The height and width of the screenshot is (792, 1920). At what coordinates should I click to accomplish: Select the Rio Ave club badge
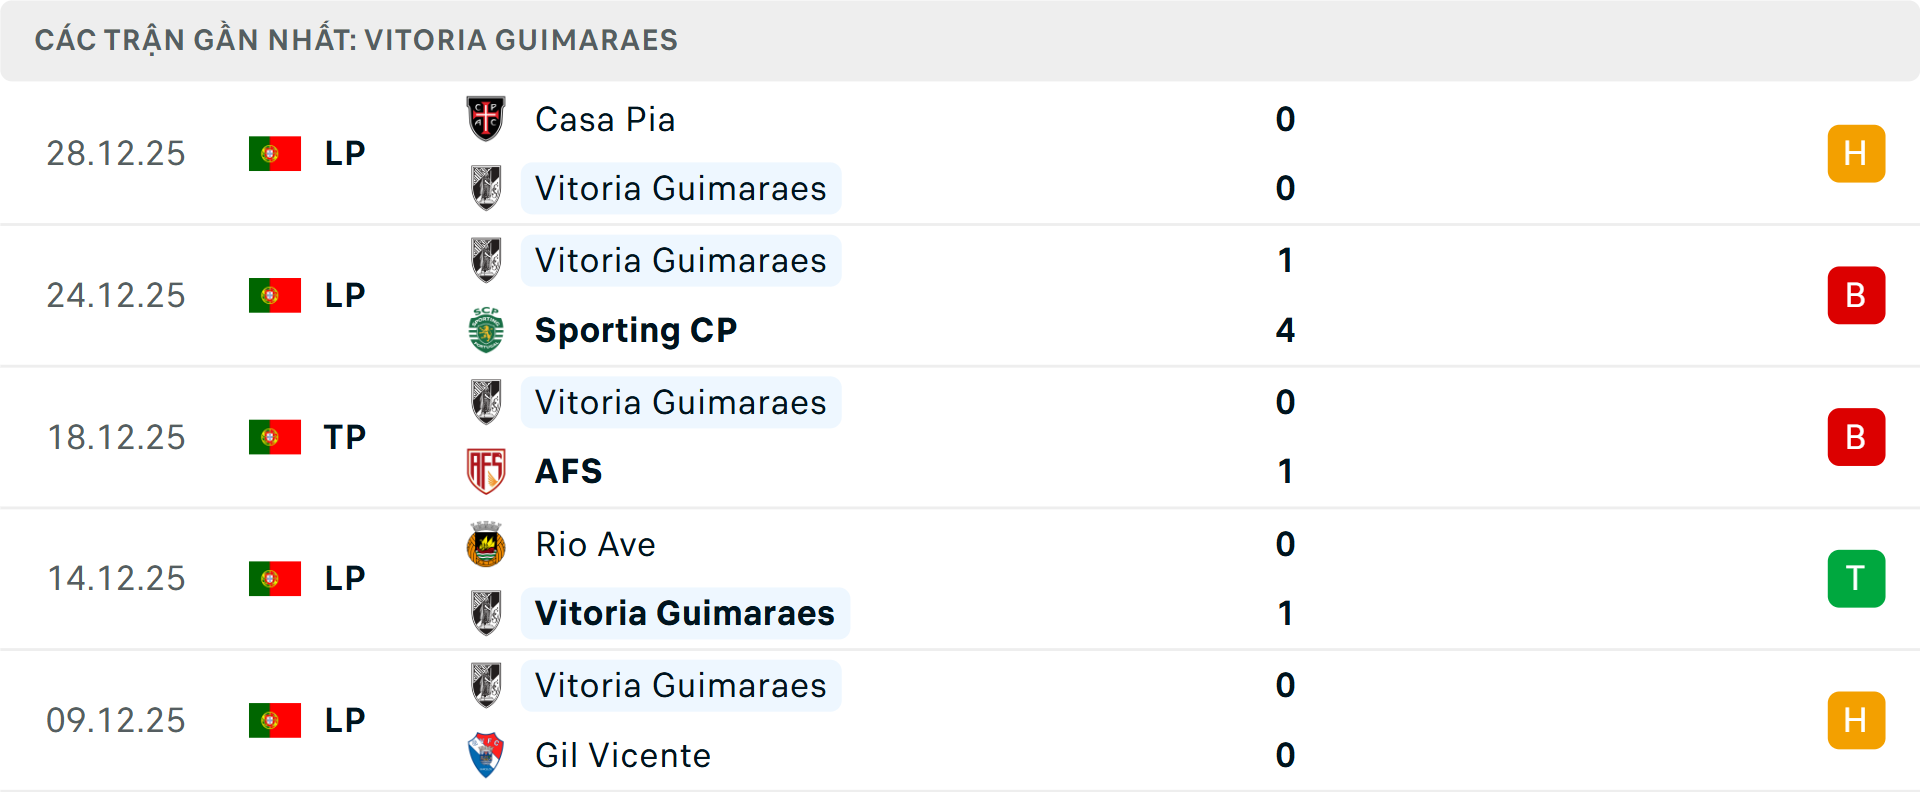487,545
